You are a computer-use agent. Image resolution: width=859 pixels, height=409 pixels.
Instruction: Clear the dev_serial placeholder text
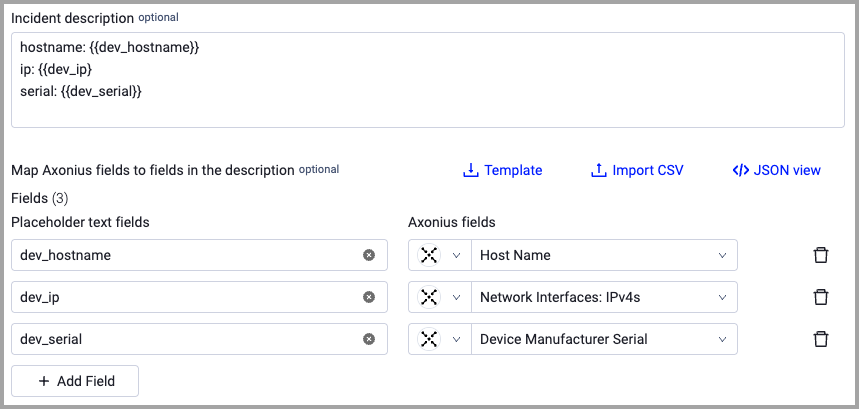coord(369,339)
